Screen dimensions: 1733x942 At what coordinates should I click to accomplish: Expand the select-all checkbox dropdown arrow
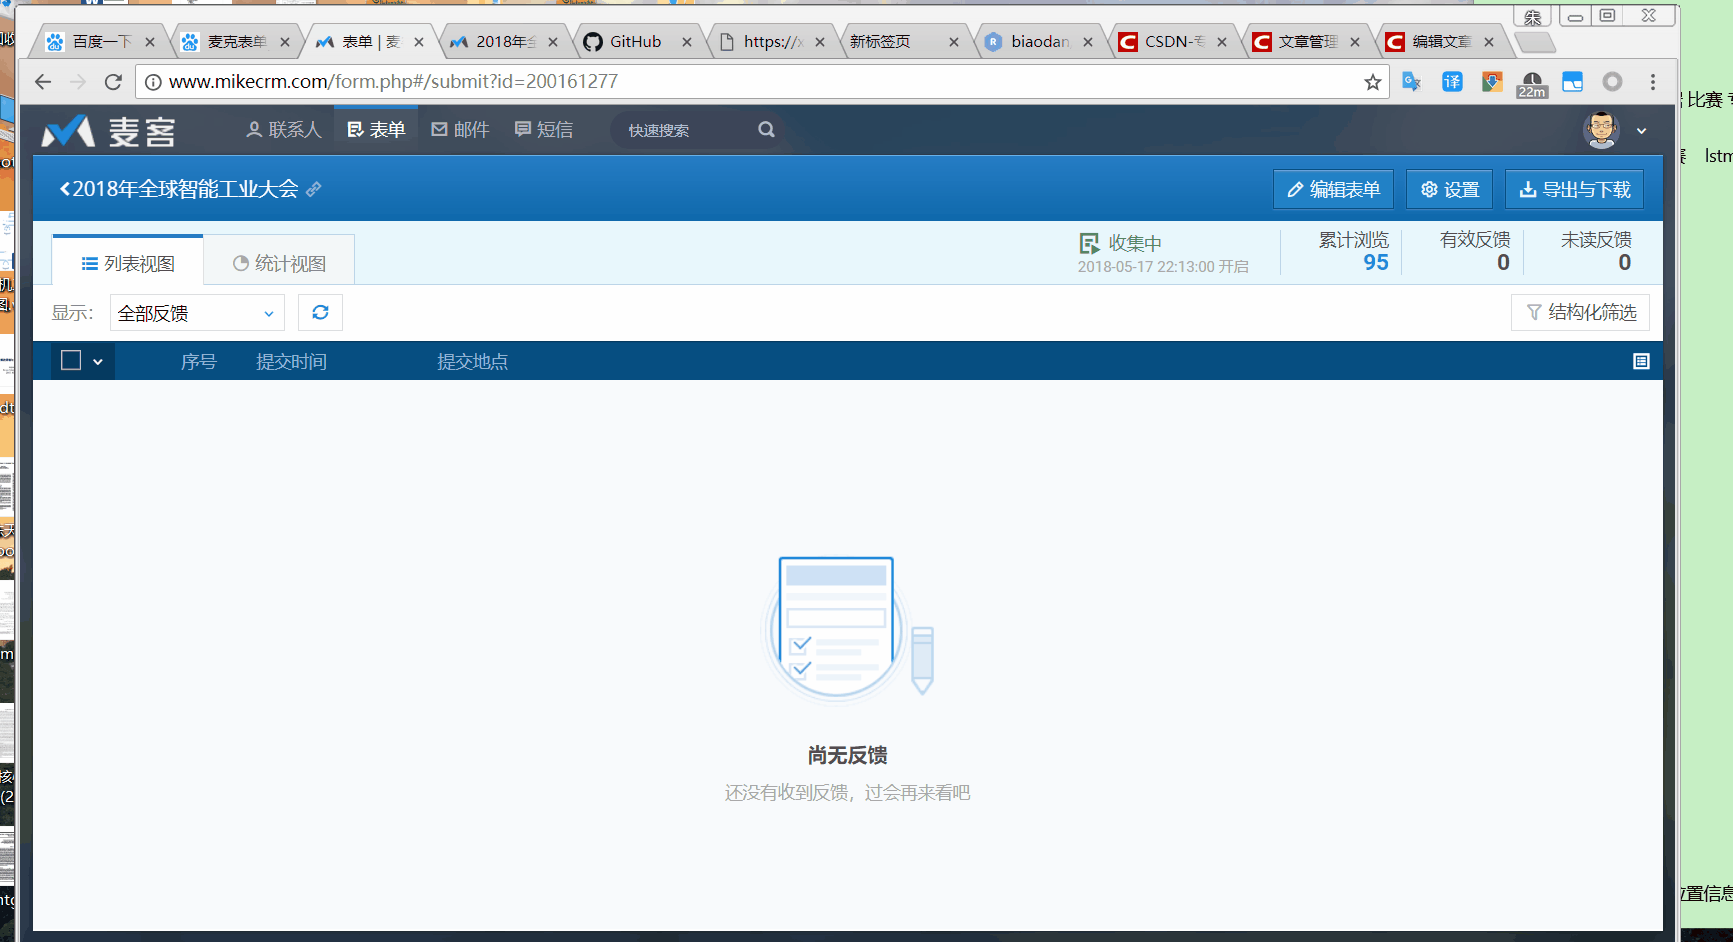pos(98,362)
